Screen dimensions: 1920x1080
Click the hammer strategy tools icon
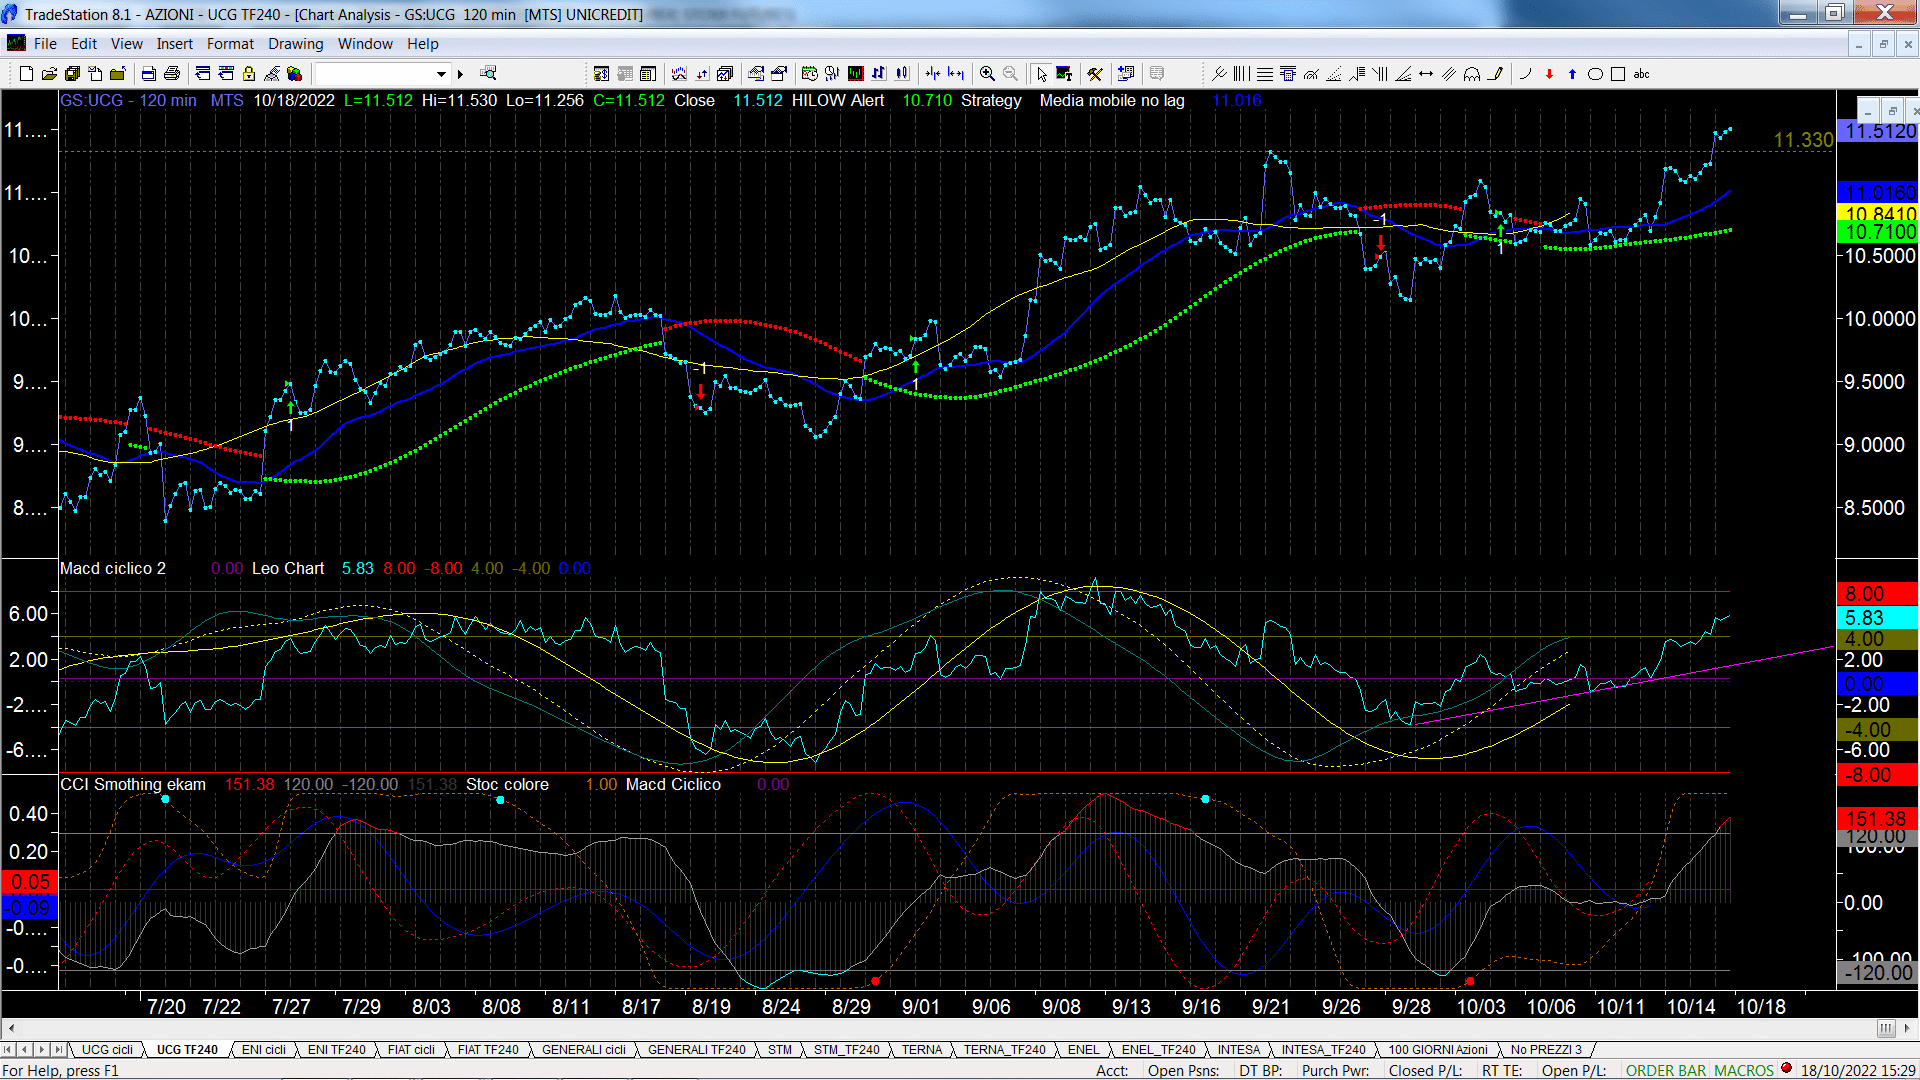pos(1095,74)
